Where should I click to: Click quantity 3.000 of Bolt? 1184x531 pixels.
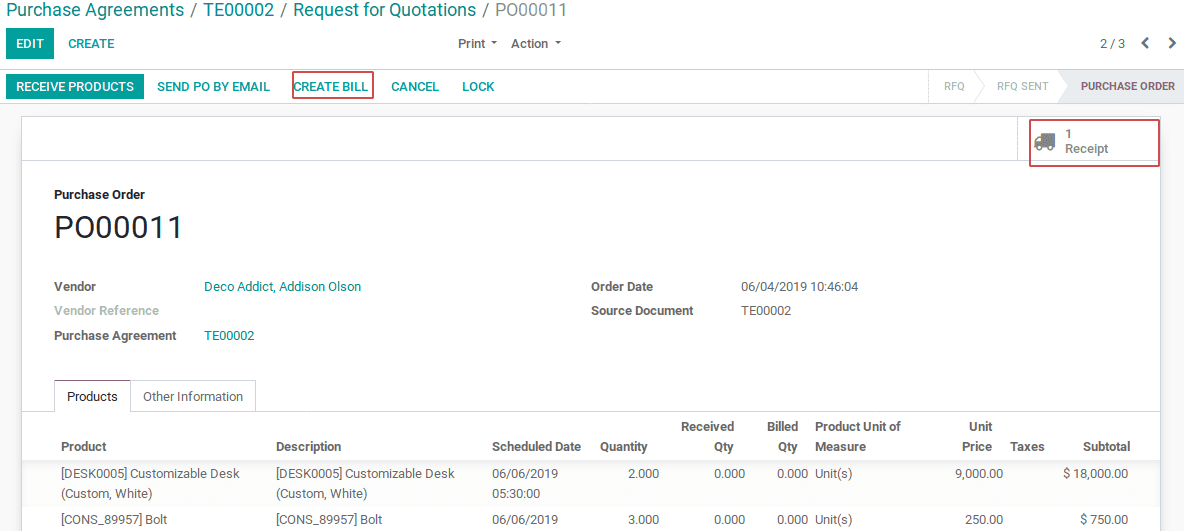click(643, 520)
